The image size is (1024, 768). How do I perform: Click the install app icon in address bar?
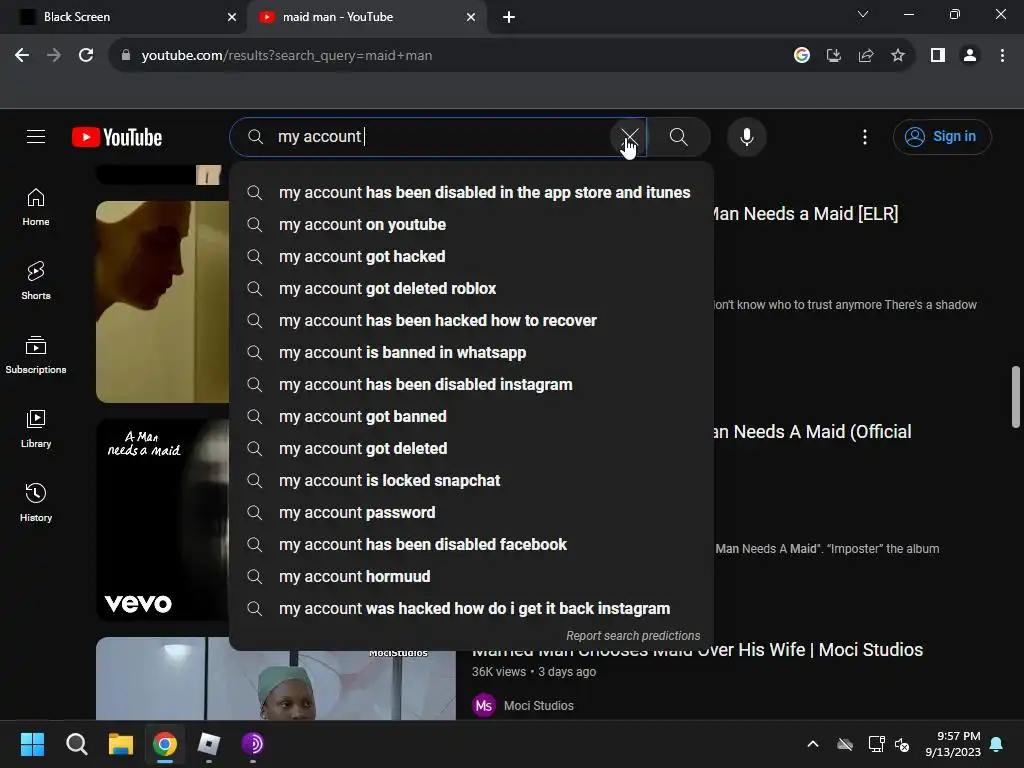coord(833,56)
